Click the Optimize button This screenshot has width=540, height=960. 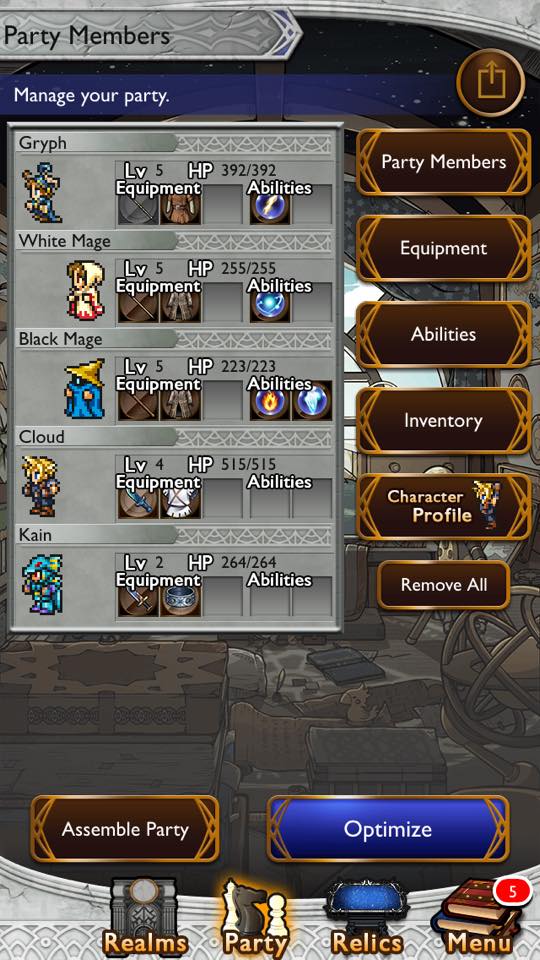pos(388,829)
